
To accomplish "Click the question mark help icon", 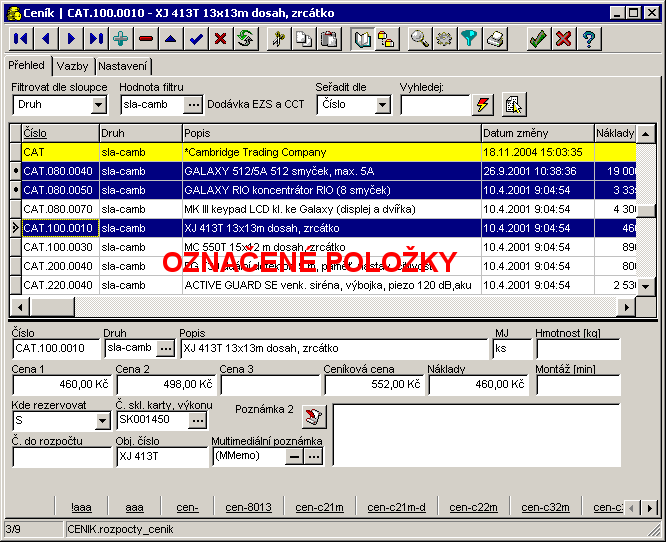I will click(590, 39).
